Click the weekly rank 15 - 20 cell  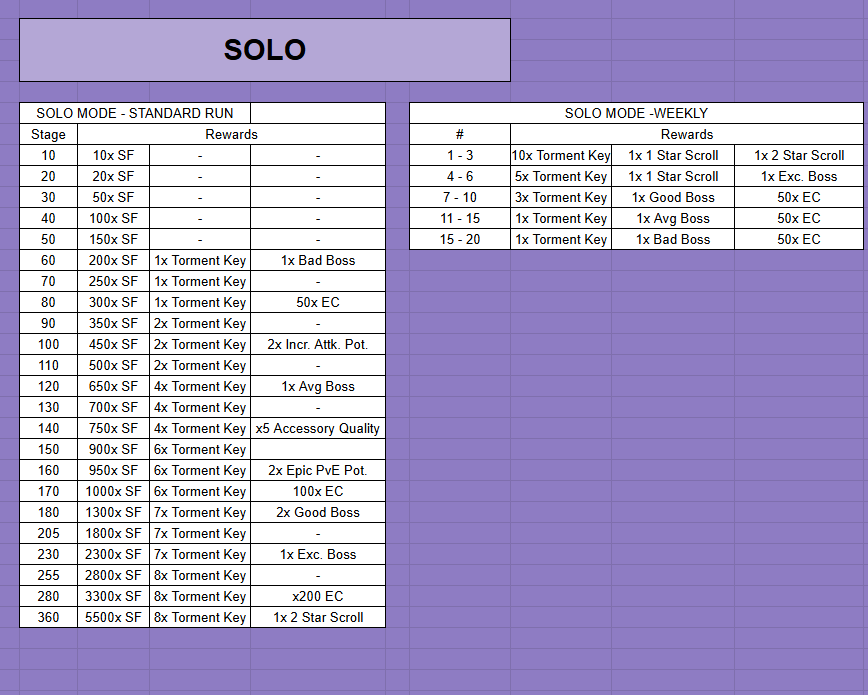click(460, 239)
